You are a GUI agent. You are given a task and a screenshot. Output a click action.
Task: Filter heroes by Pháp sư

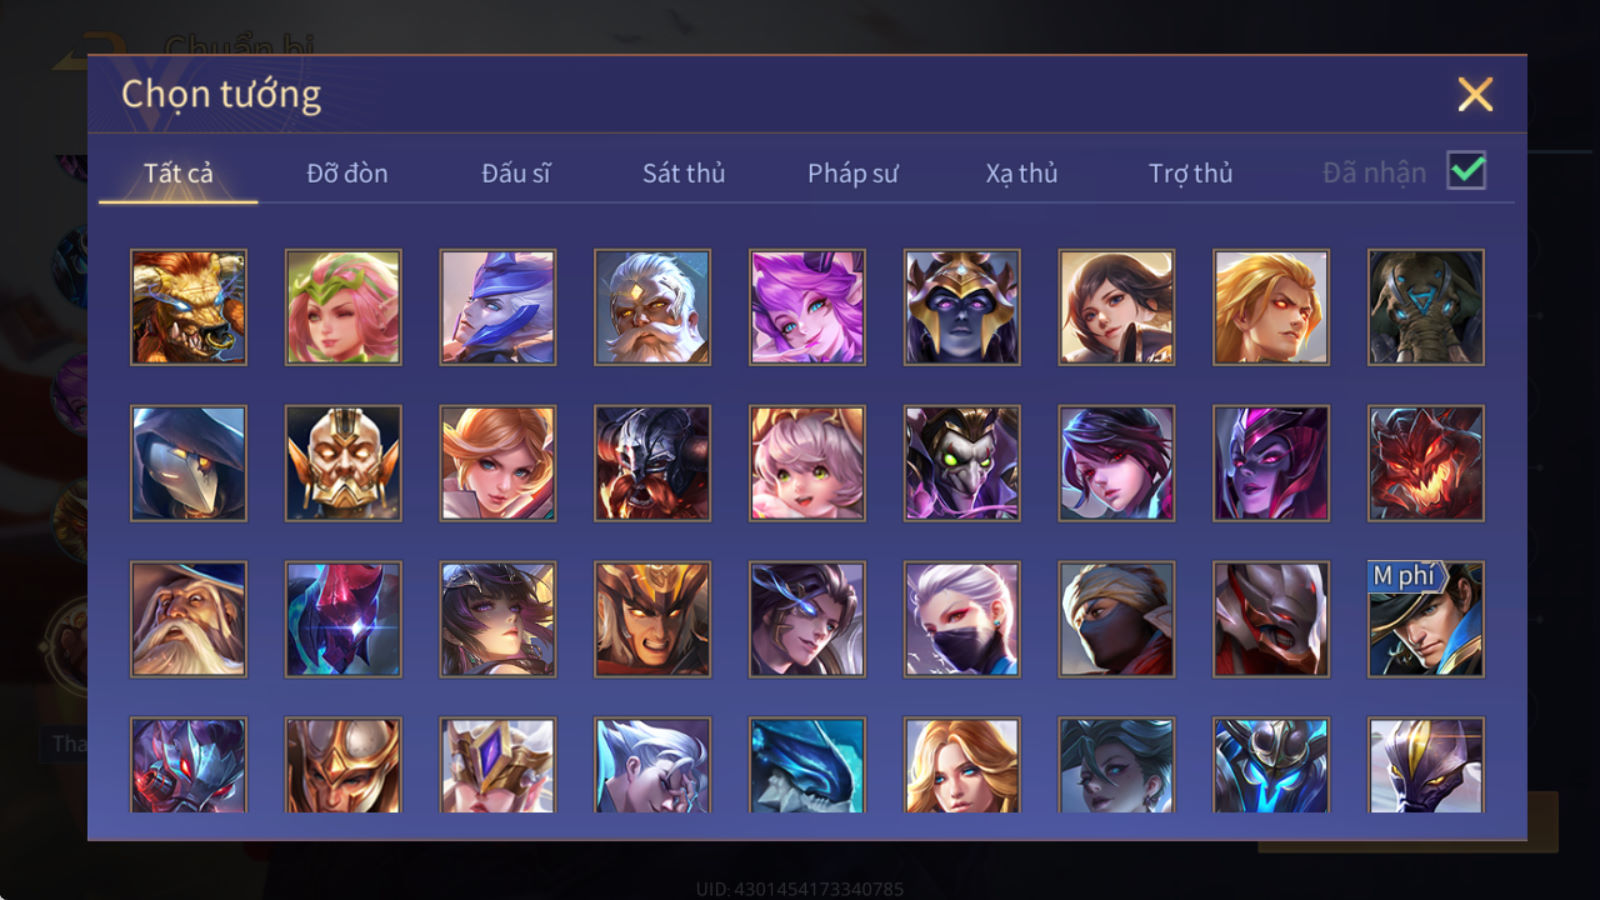pos(852,173)
